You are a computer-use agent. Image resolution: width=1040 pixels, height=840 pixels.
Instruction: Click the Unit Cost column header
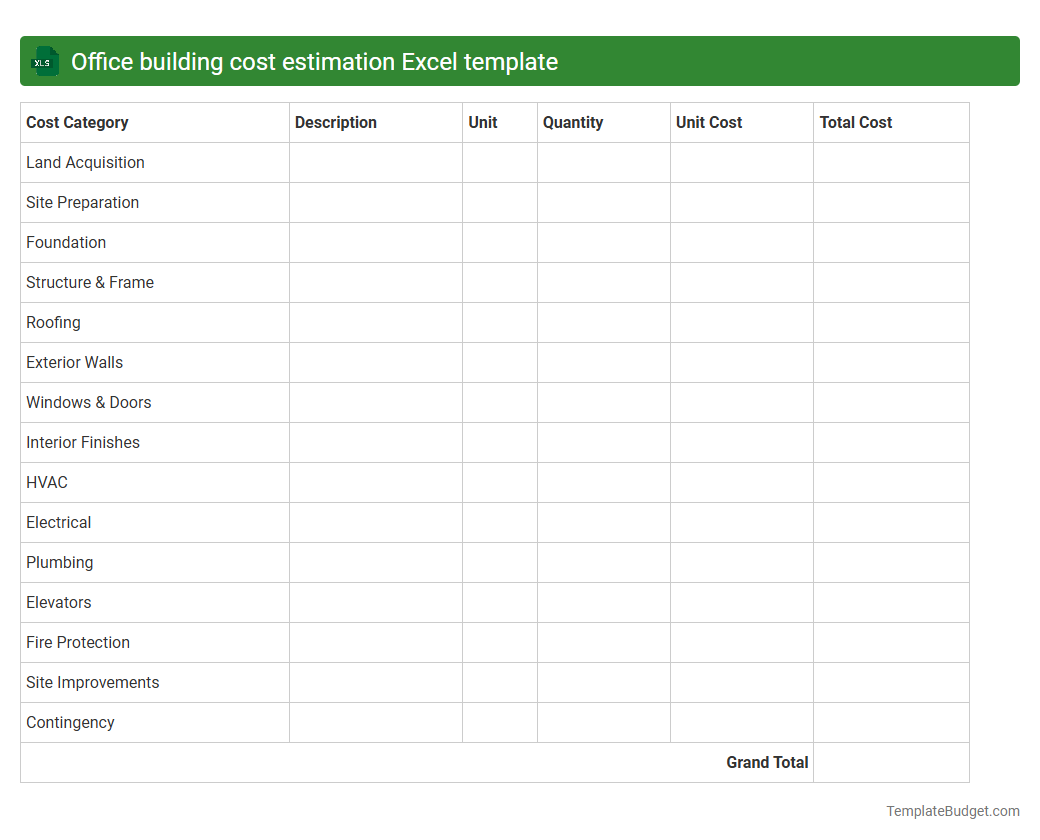(x=709, y=122)
